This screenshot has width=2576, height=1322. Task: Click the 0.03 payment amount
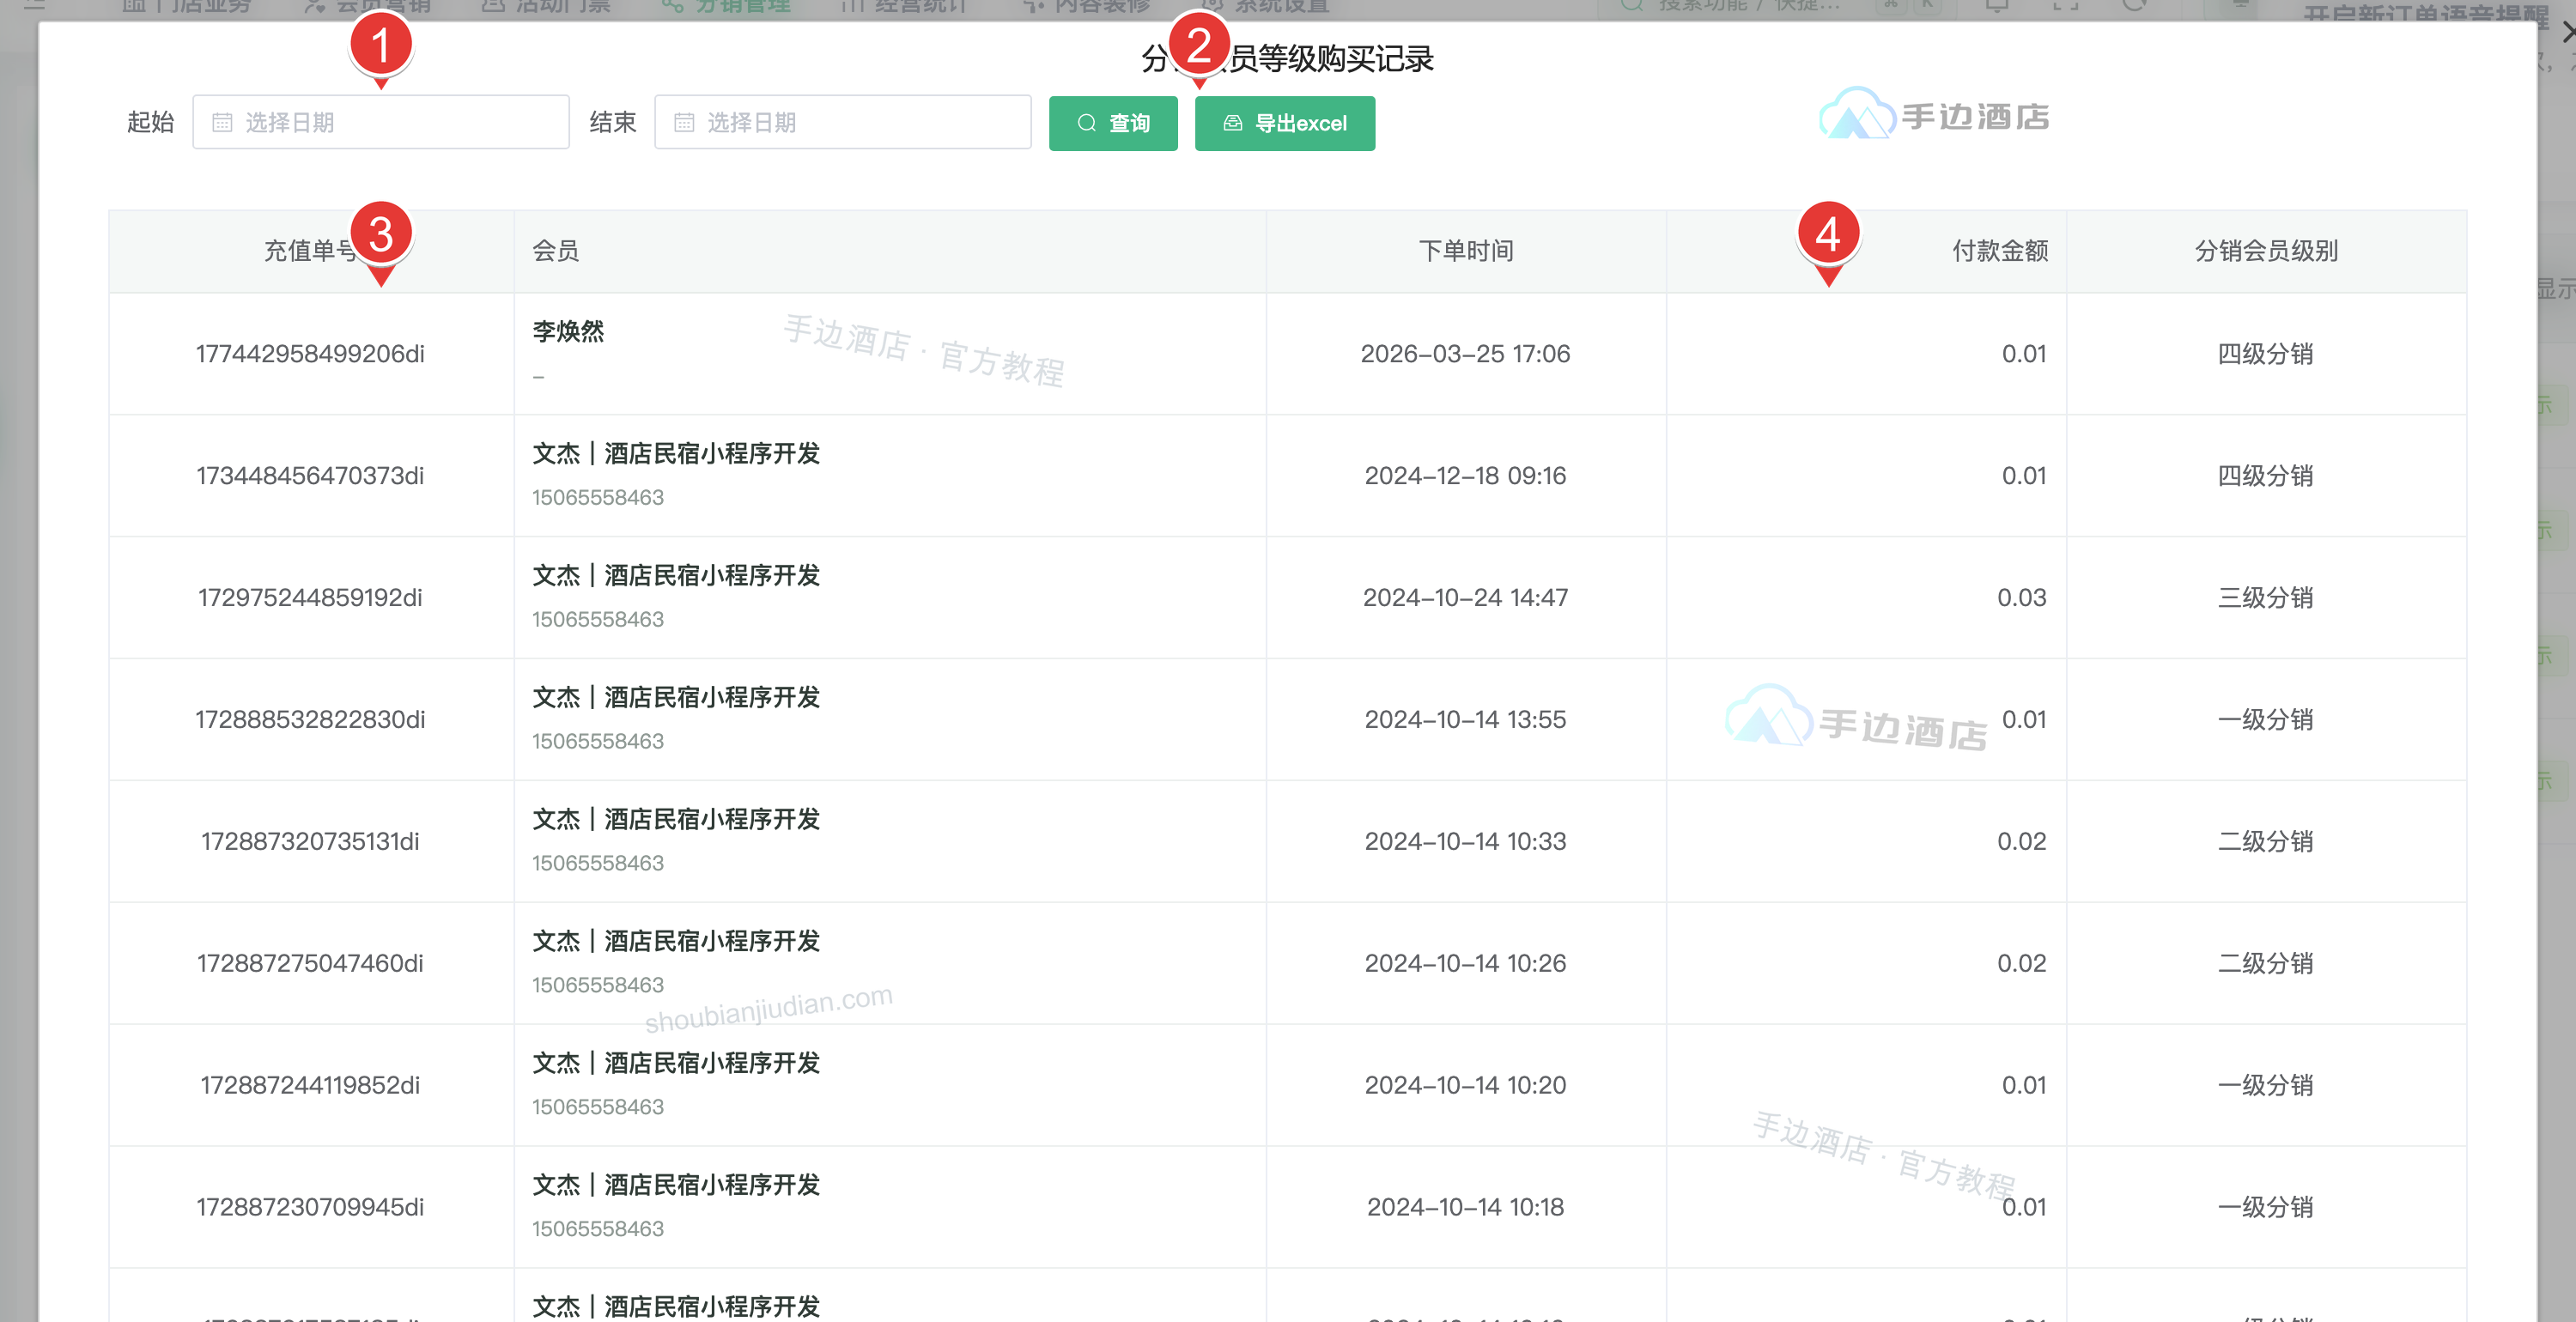[x=2022, y=598]
